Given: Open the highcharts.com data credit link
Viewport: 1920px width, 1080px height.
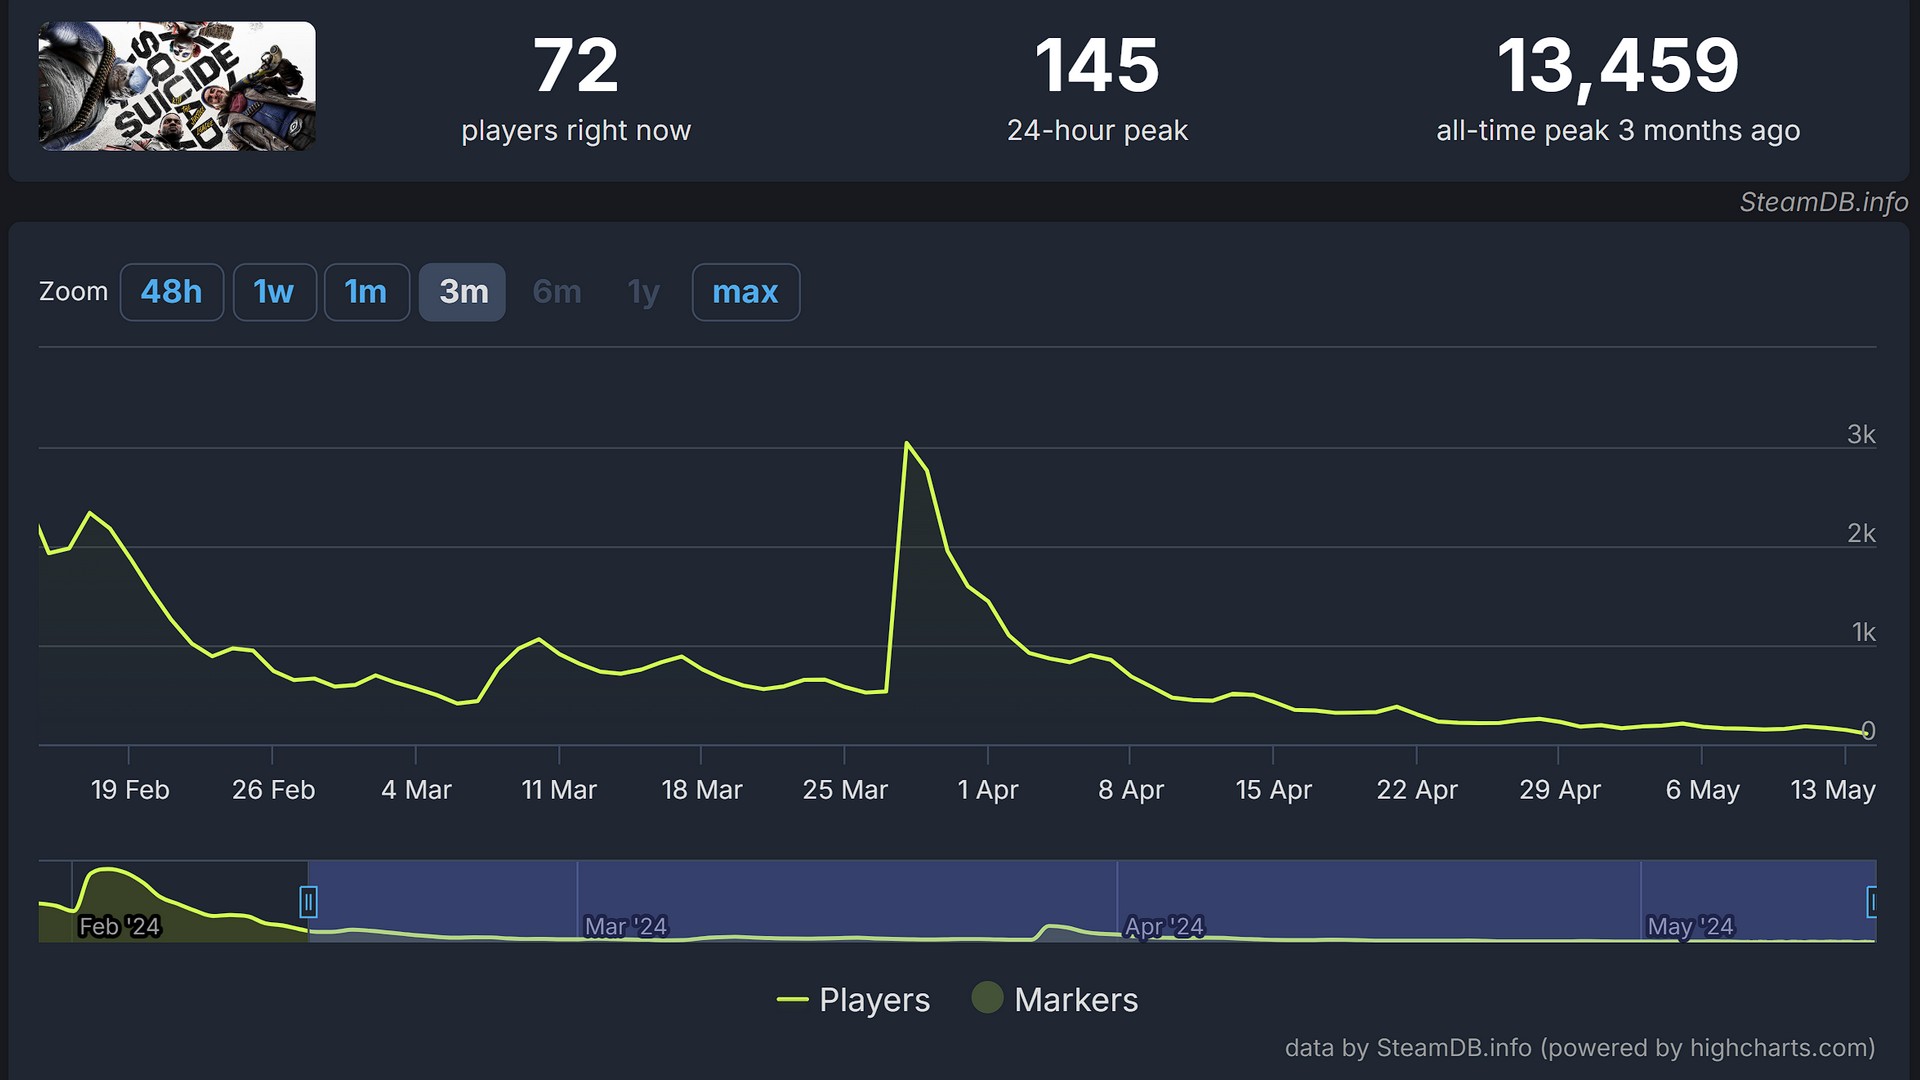Looking at the screenshot, I should point(1781,1047).
